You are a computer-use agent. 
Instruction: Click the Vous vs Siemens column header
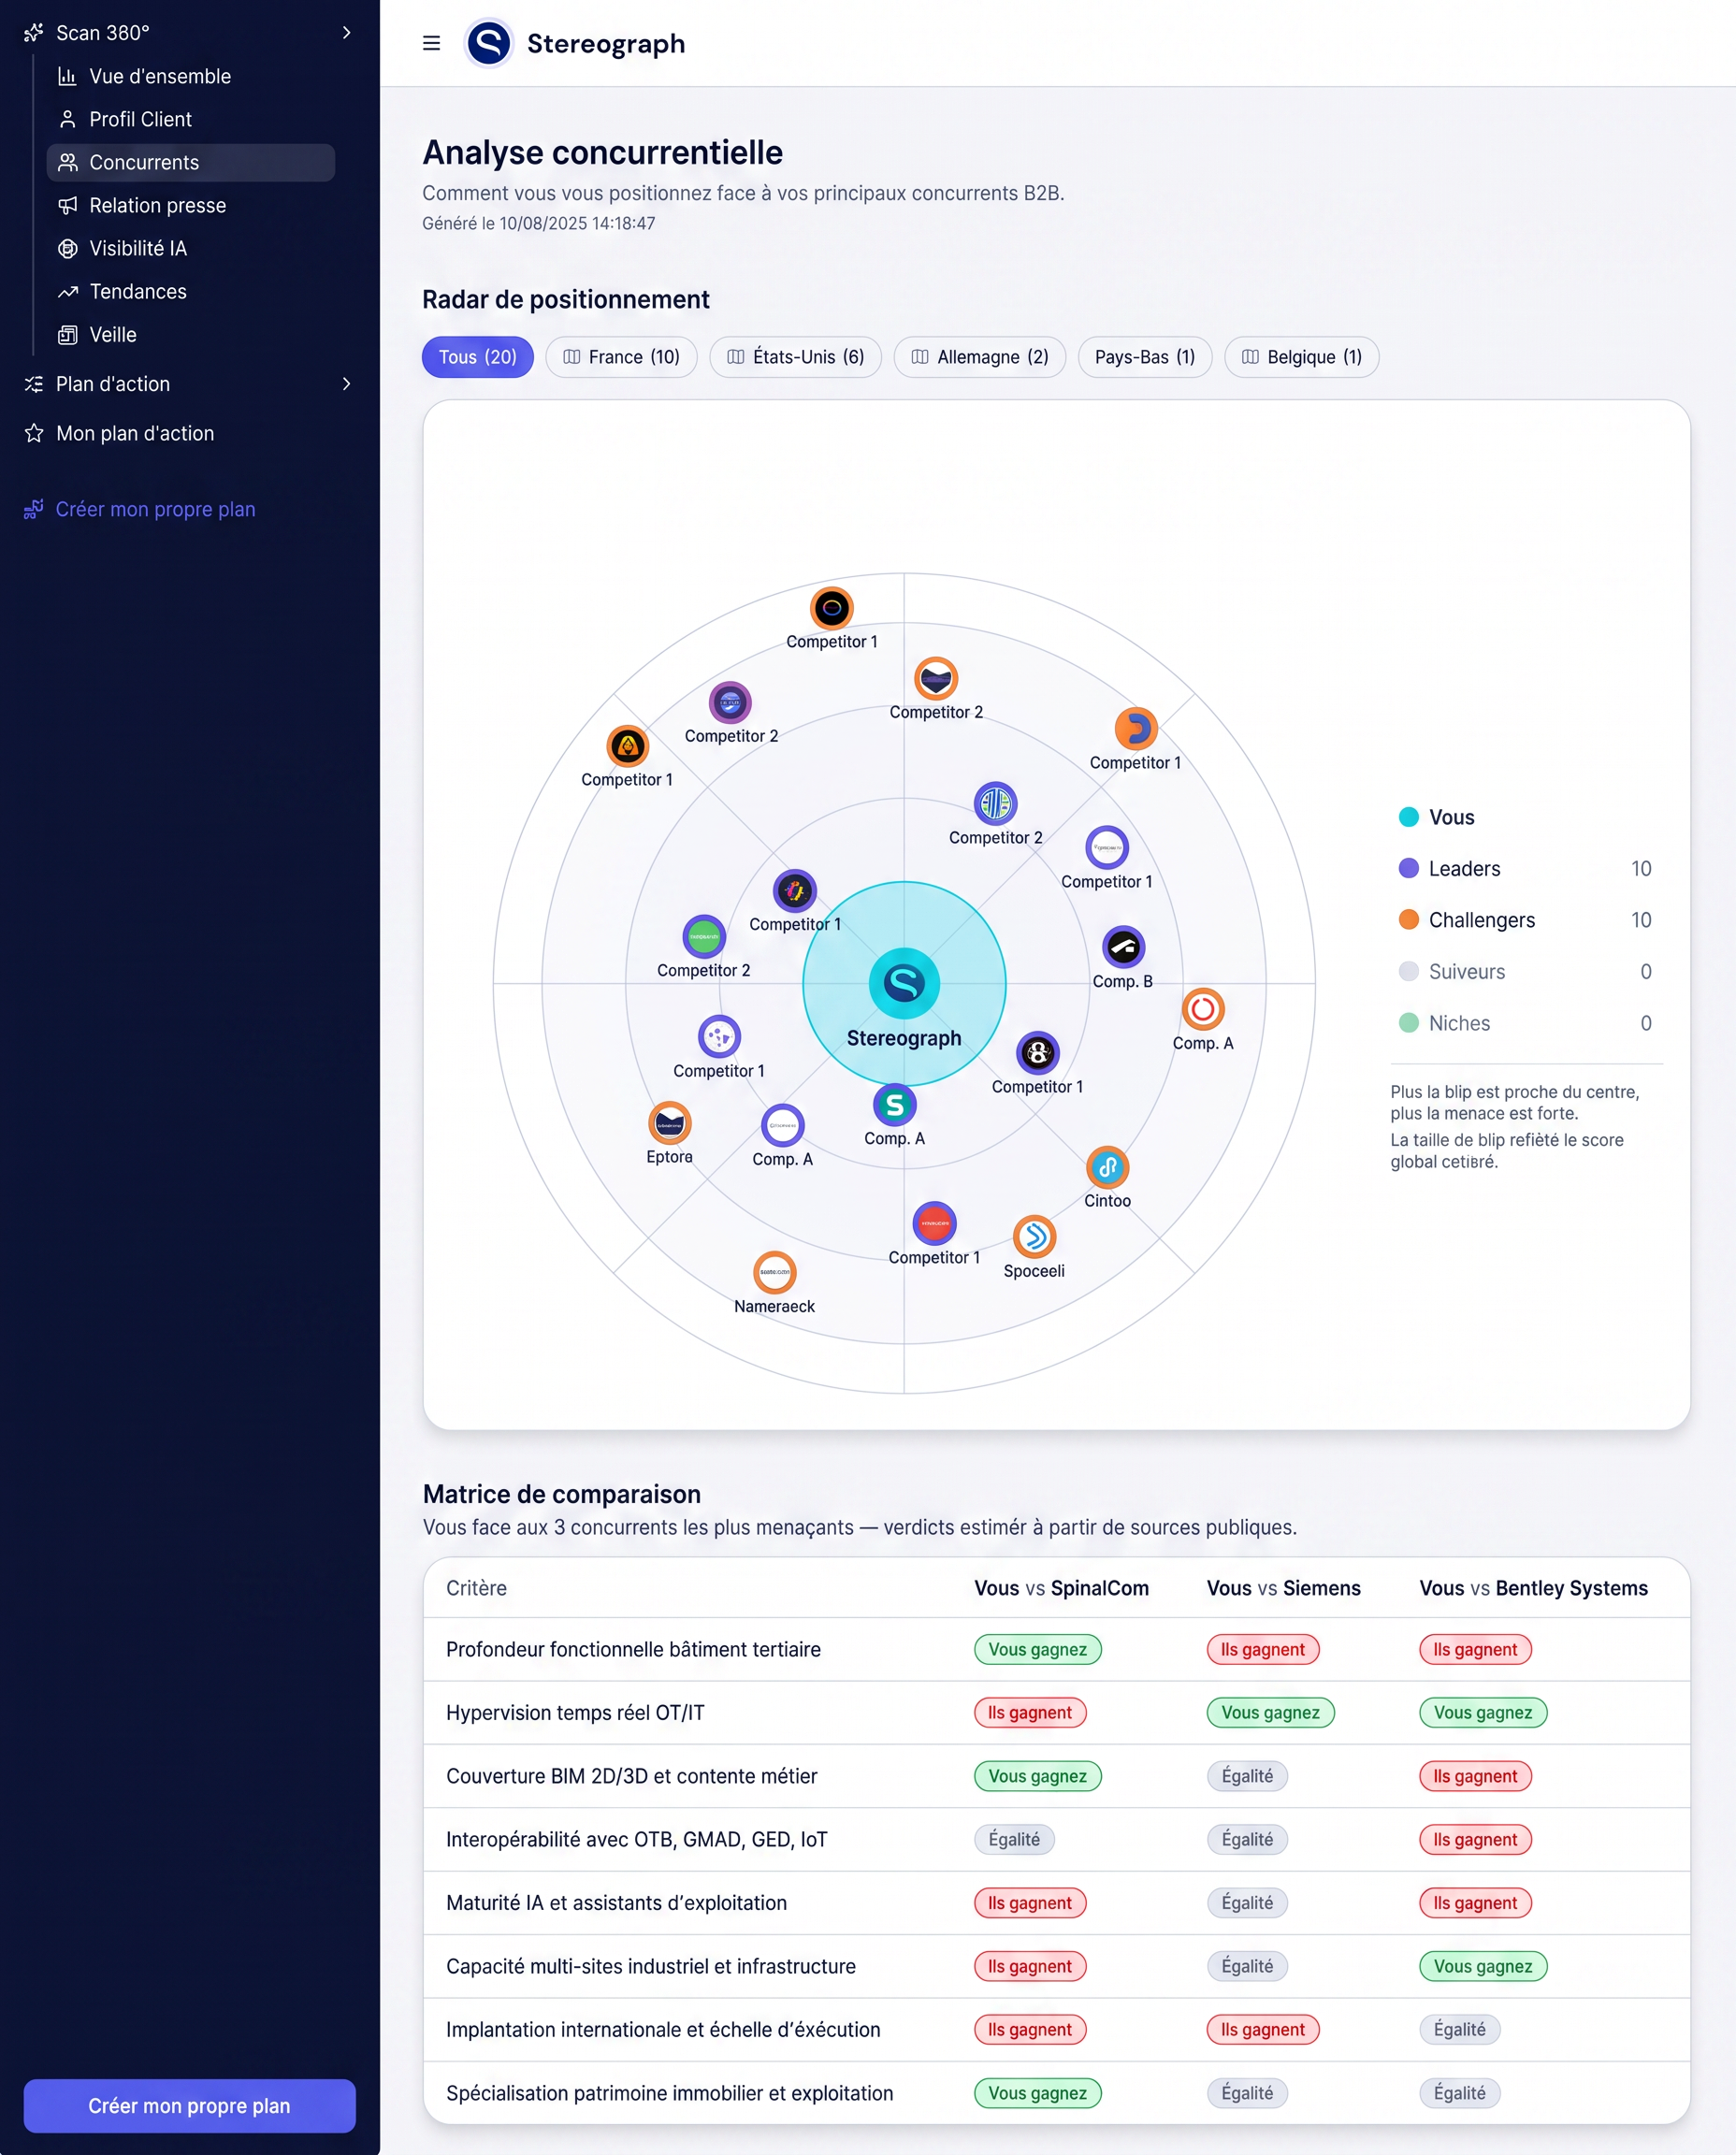coord(1283,1588)
